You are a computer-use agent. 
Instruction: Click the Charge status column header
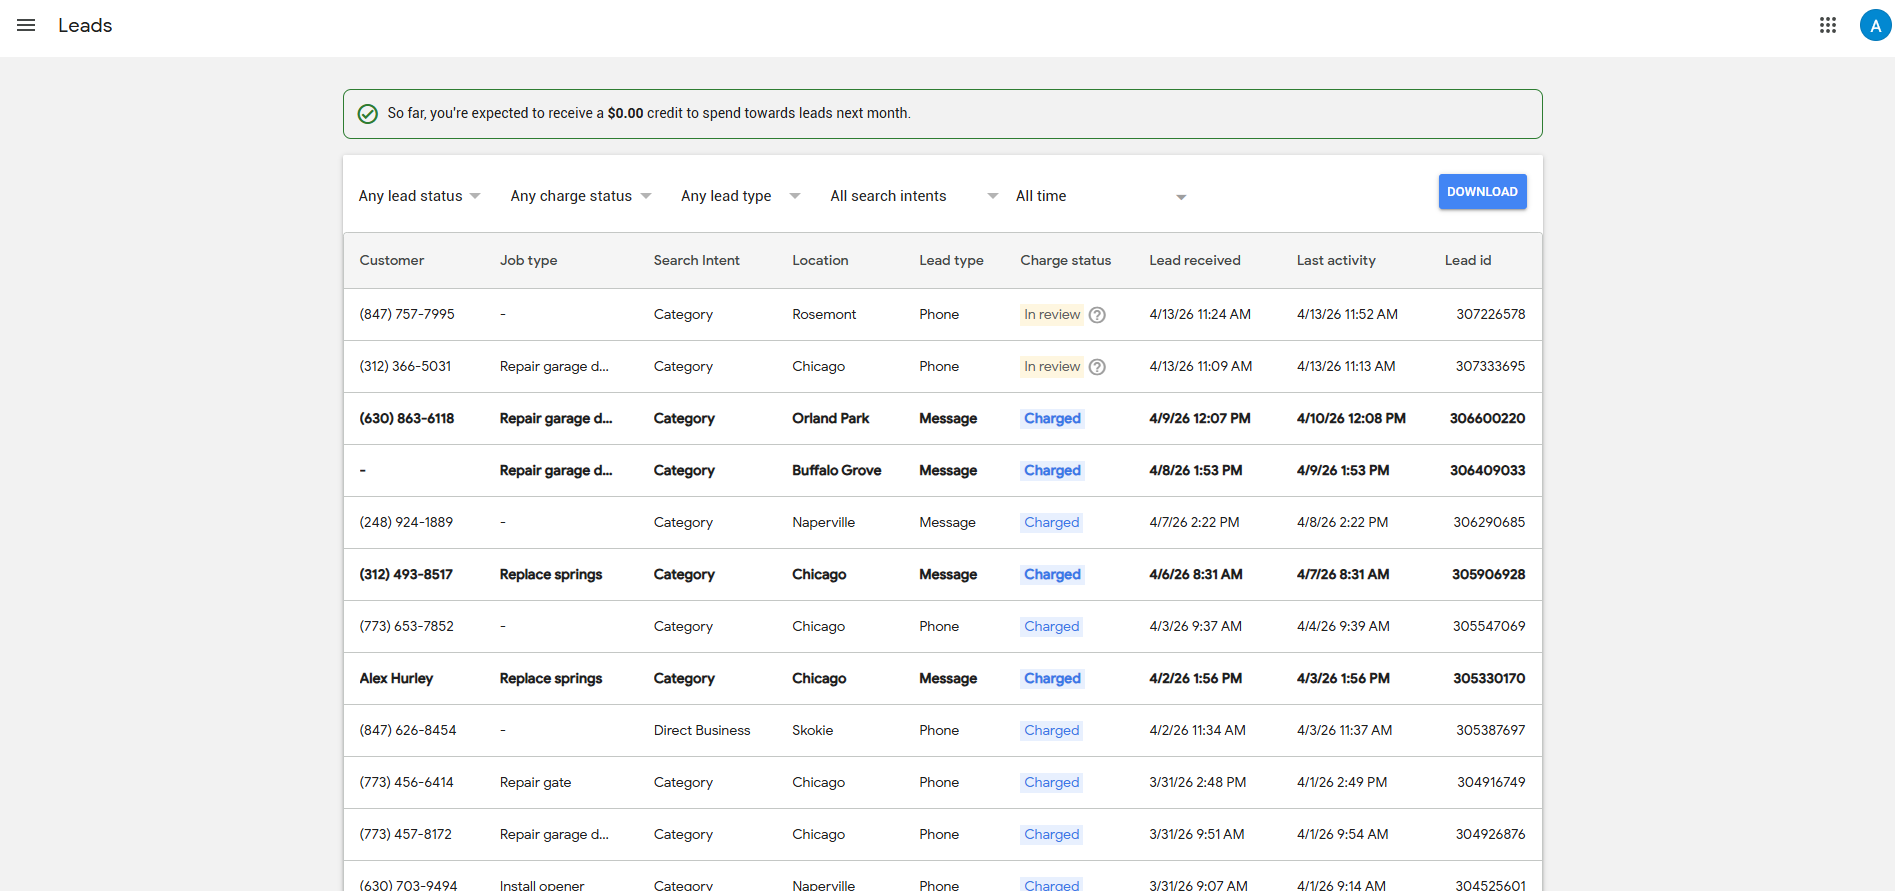click(1065, 260)
